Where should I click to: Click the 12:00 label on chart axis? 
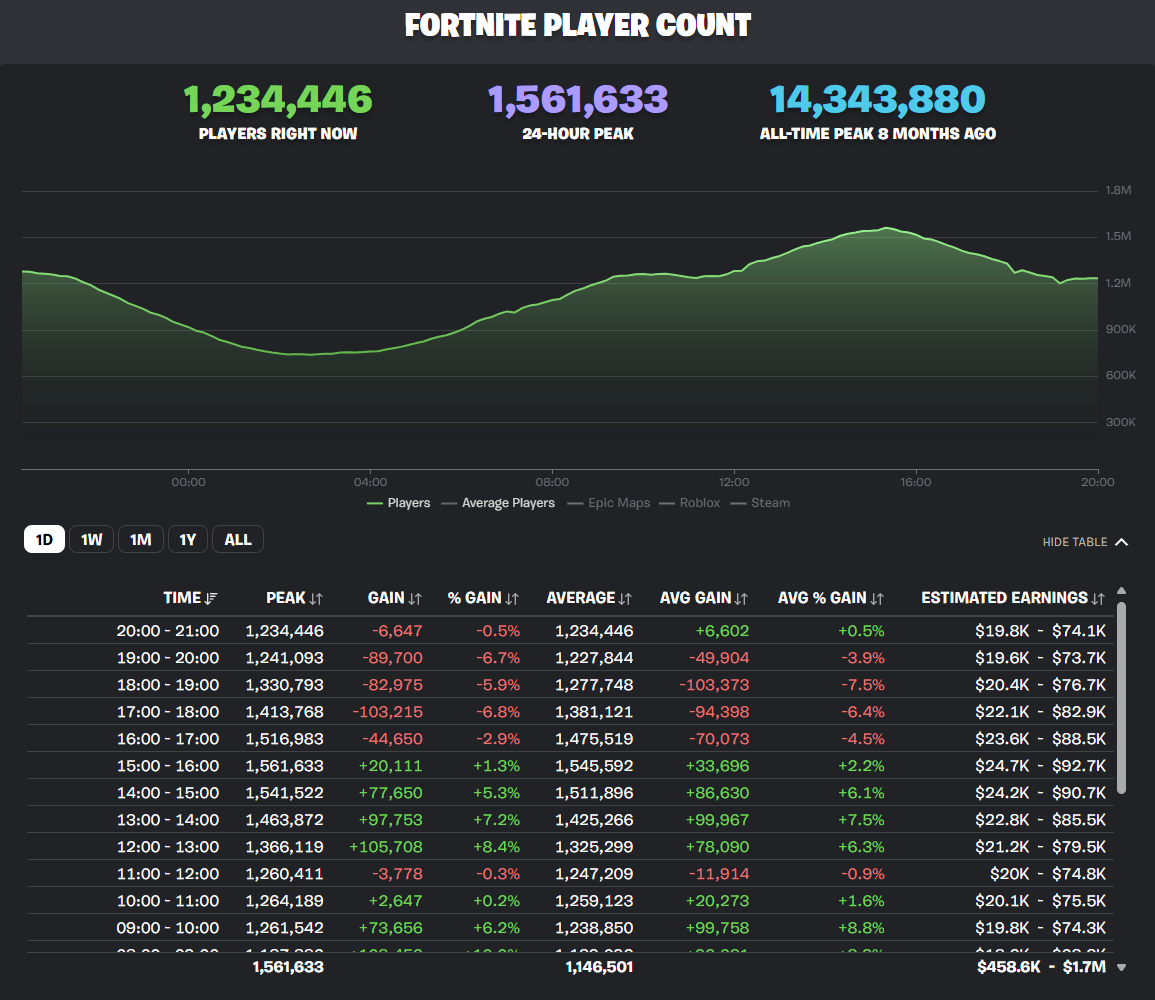coord(734,482)
